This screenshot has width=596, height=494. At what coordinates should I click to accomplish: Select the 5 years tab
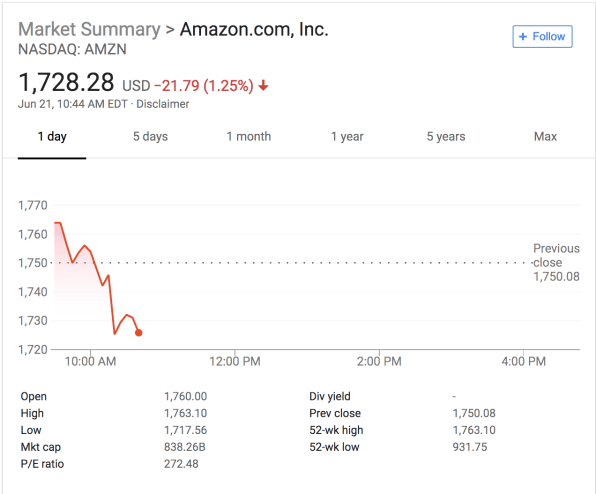pos(446,136)
